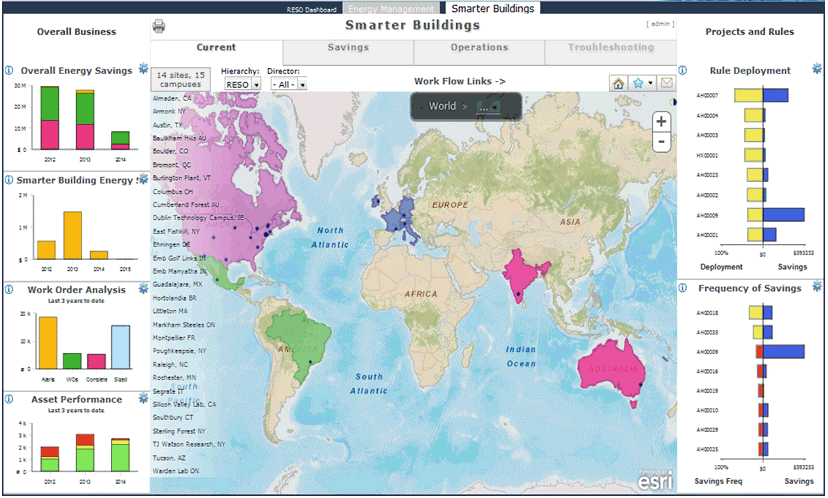828x498 pixels.
Task: Switch to the Troubleshooting tab
Action: [x=610, y=47]
